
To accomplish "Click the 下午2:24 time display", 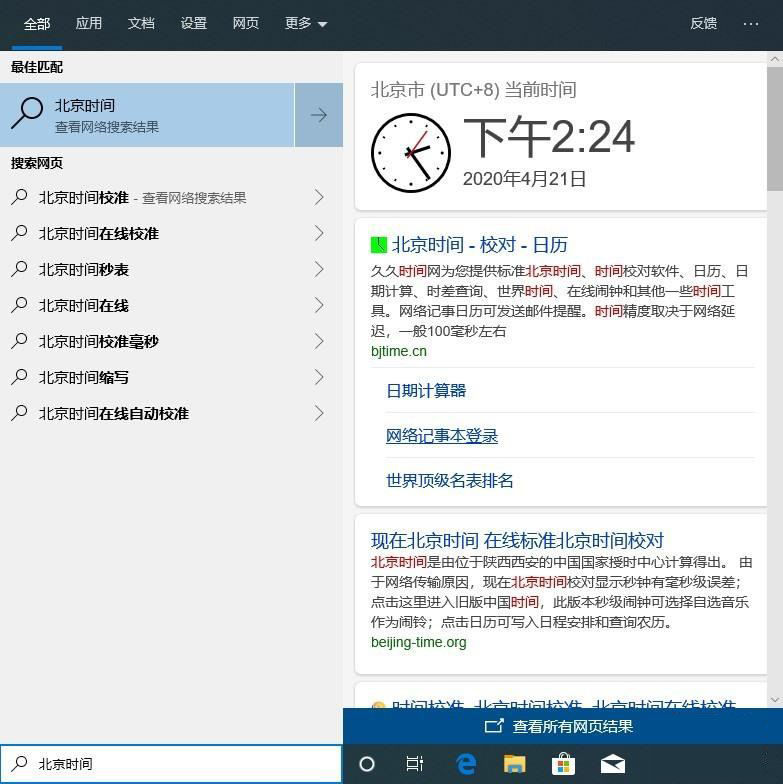I will pyautogui.click(x=549, y=136).
